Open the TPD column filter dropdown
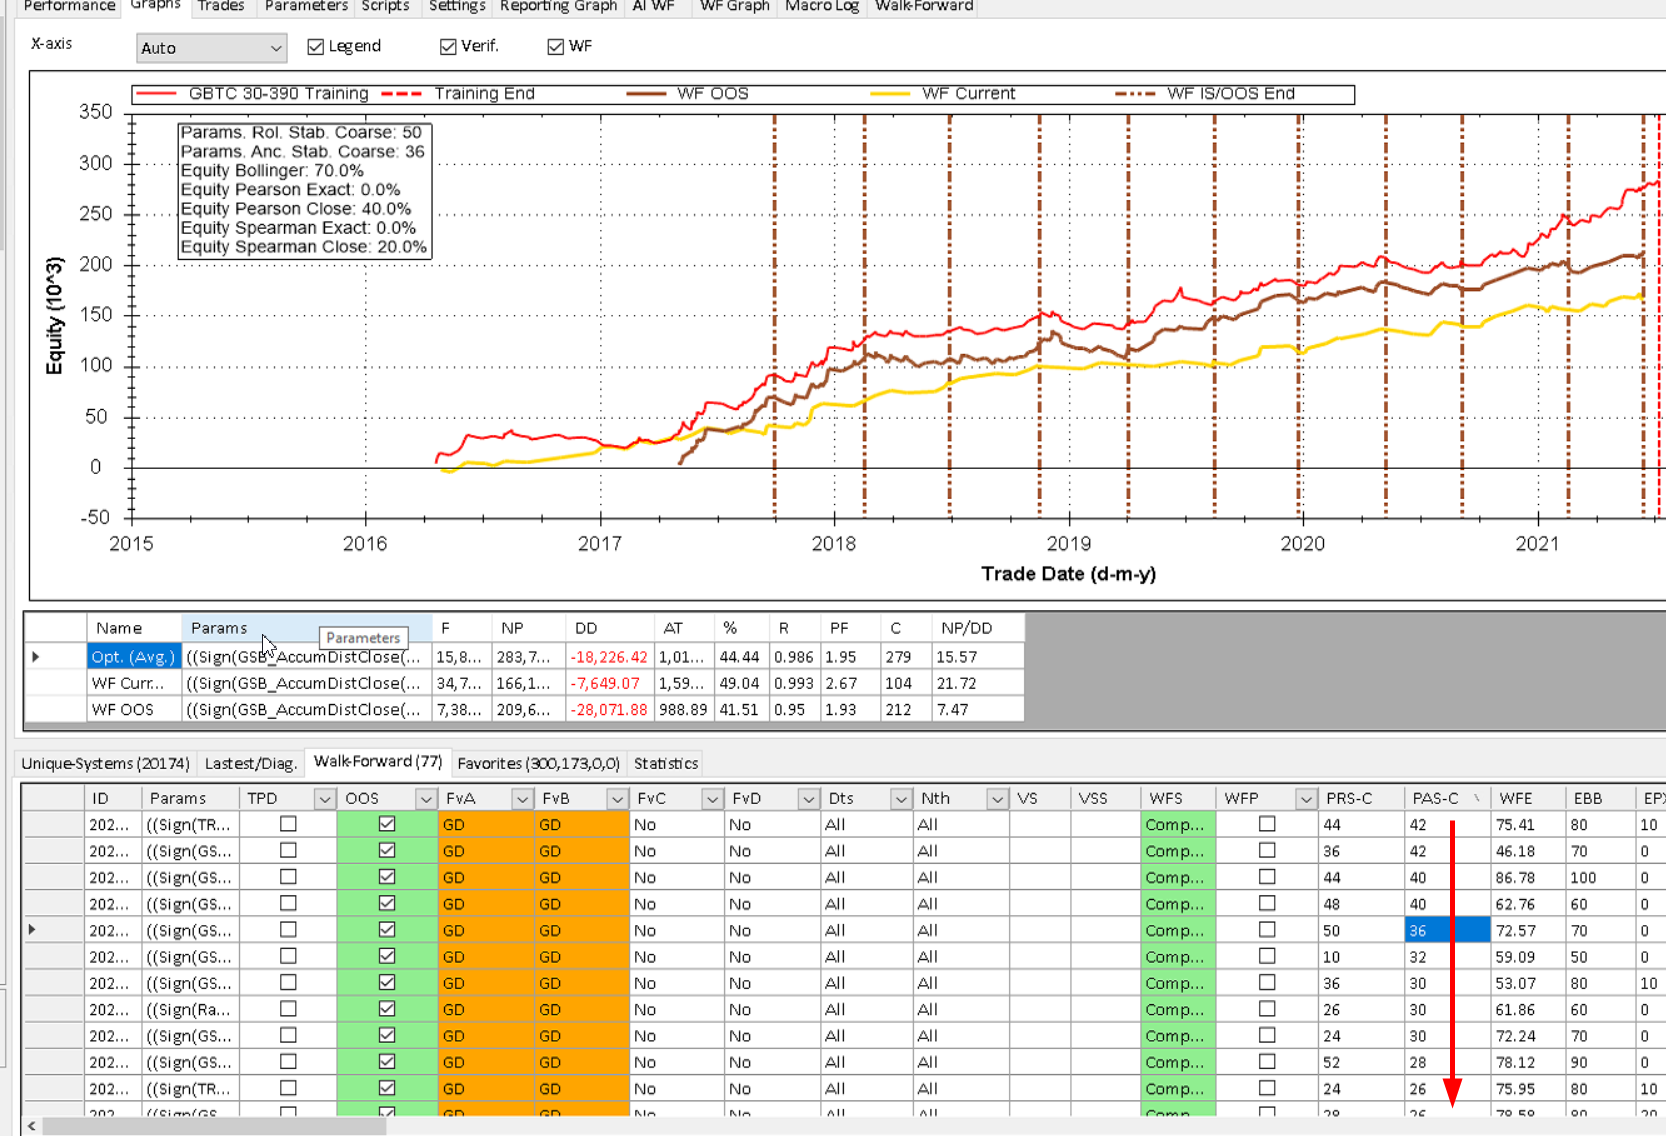The height and width of the screenshot is (1136, 1666). [x=323, y=799]
